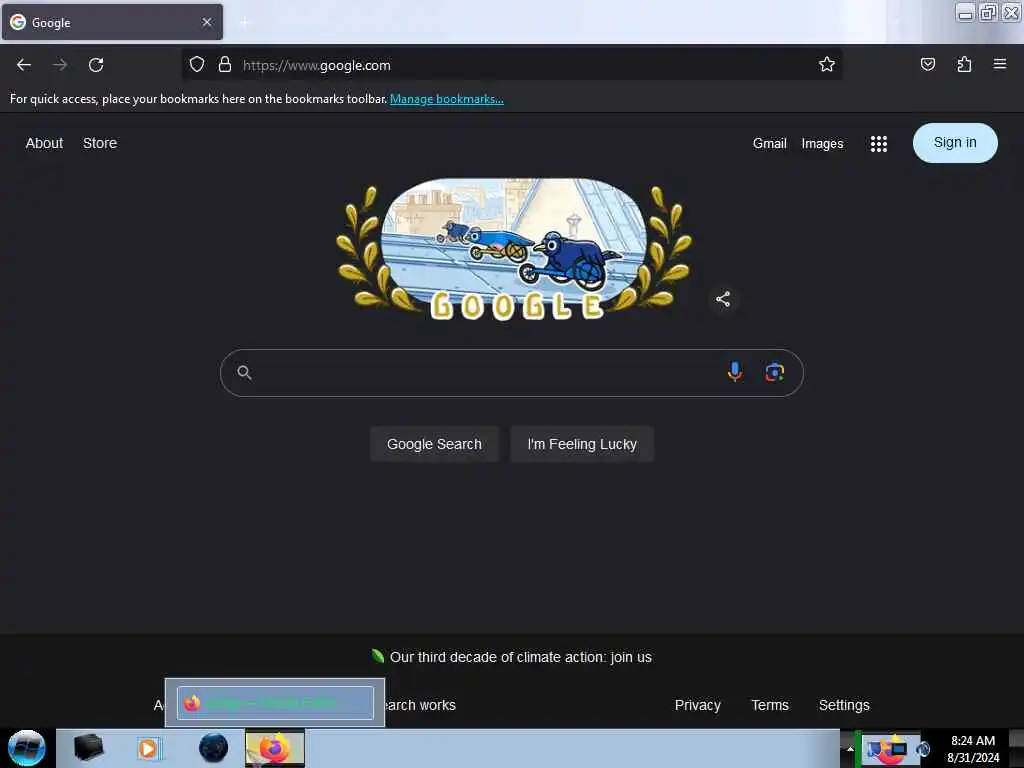Viewport: 1024px width, 768px height.
Task: Open a new tab with plus button
Action: [x=244, y=23]
